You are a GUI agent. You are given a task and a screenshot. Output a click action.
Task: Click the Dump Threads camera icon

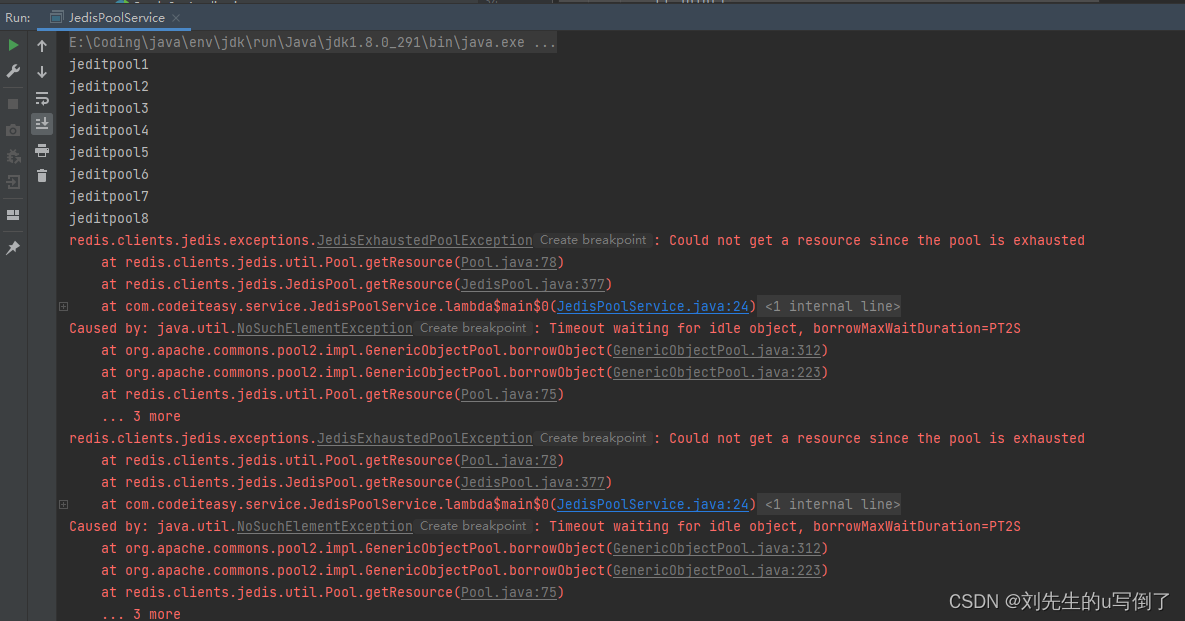[x=13, y=131]
